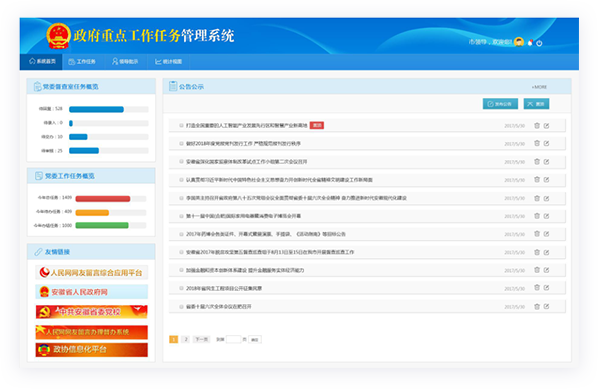598x389 pixels.
Task: Edit the 第十一届中国(合肥) announcement
Action: pos(547,216)
